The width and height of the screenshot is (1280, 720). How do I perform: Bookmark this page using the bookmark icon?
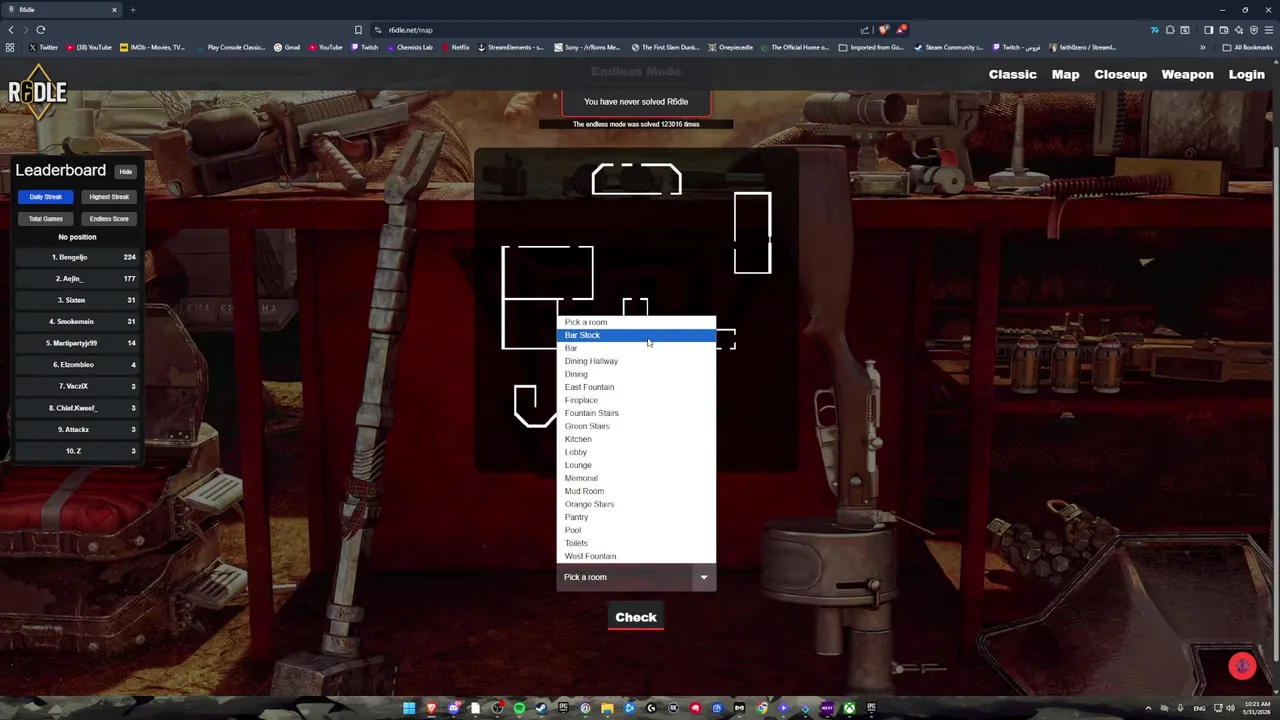pyautogui.click(x=358, y=30)
